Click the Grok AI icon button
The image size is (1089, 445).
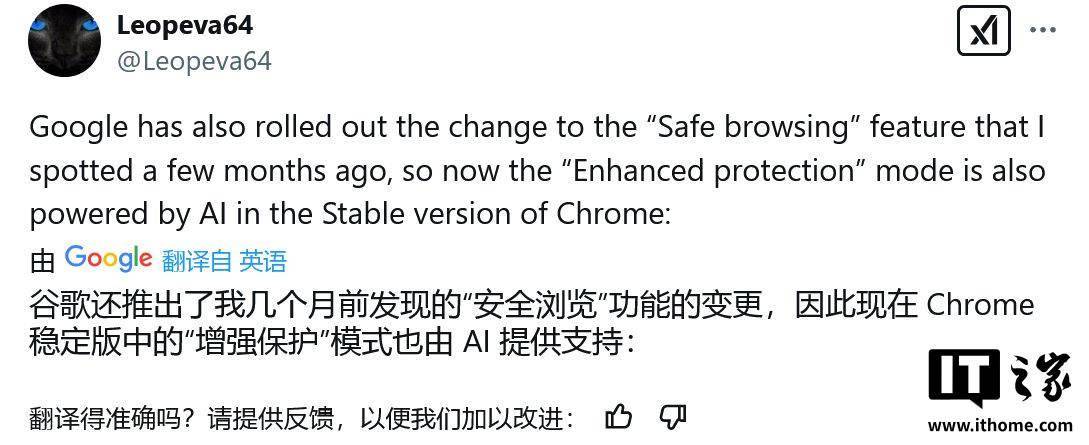[984, 31]
